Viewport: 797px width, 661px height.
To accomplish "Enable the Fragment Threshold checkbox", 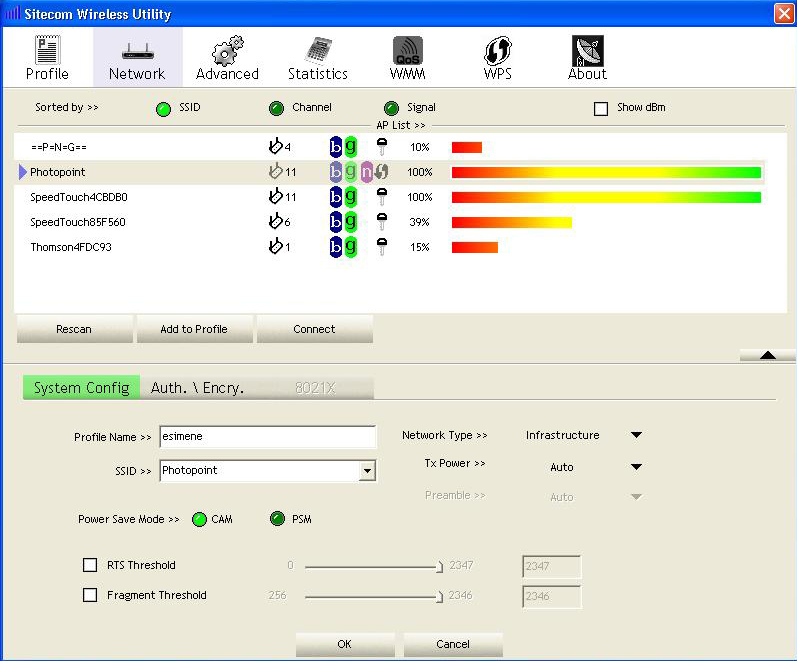I will point(90,595).
